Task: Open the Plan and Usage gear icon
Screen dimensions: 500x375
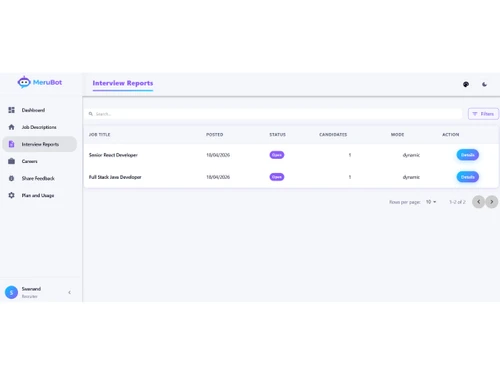Action: 11,195
